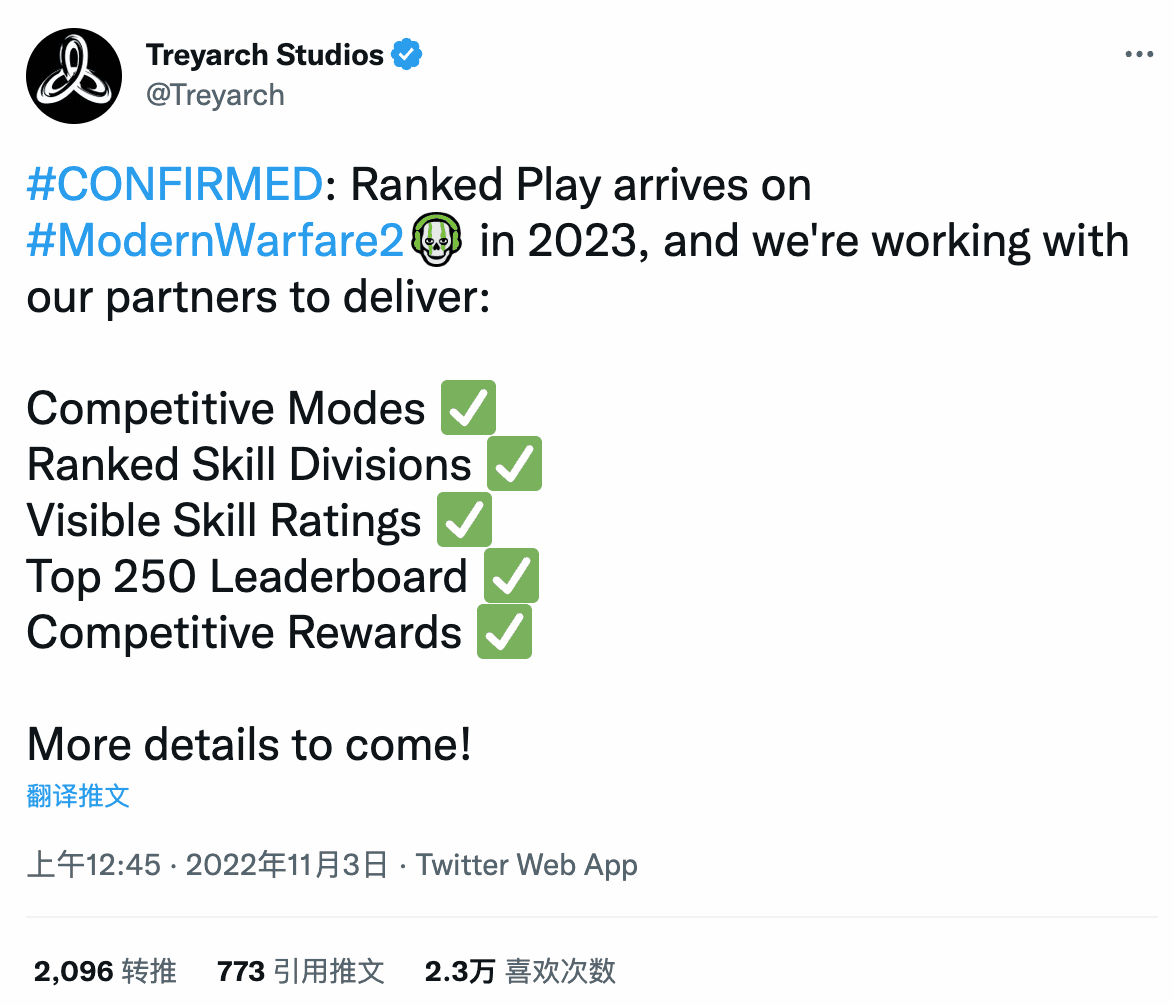This screenshot has width=1174, height=1006.
Task: View the 773 引用推文 quote tweets
Action: pos(300,972)
